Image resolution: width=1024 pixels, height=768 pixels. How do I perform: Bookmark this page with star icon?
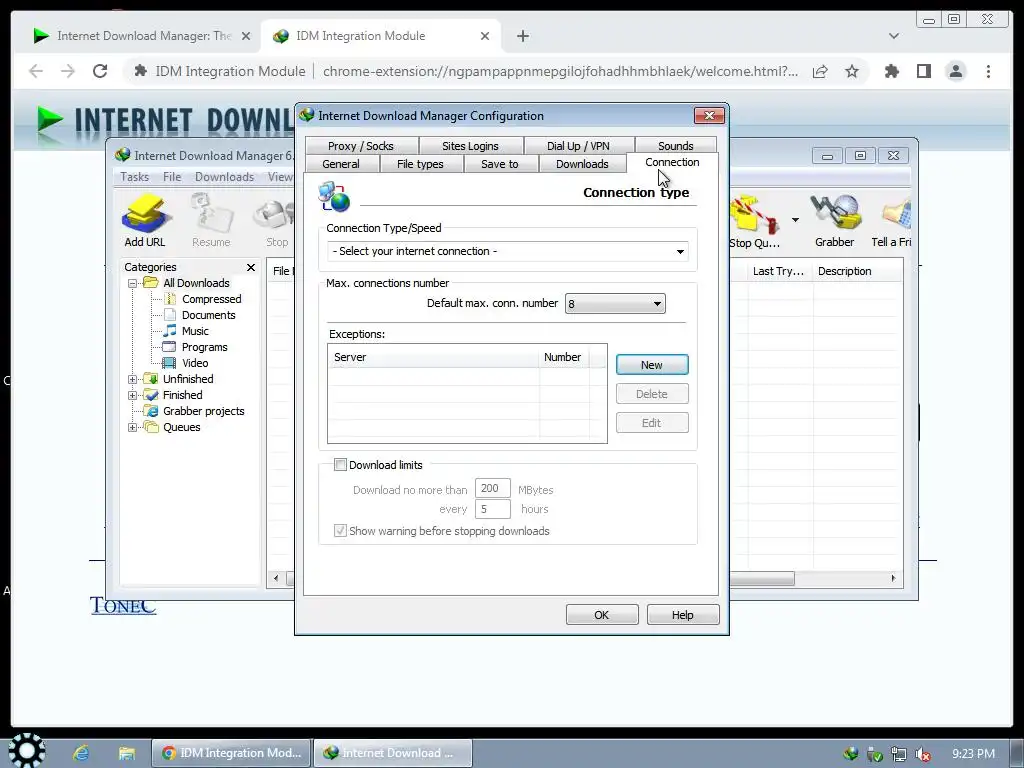coord(852,71)
